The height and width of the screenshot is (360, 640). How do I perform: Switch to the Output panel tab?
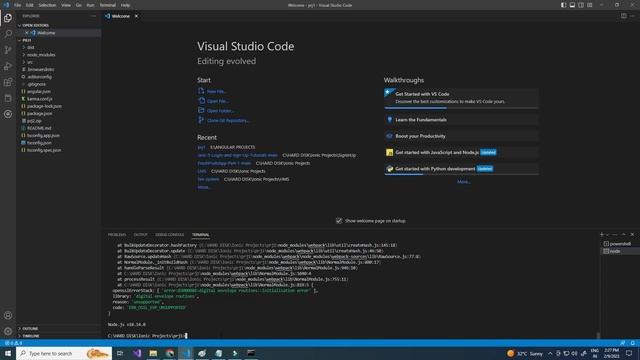pos(140,235)
